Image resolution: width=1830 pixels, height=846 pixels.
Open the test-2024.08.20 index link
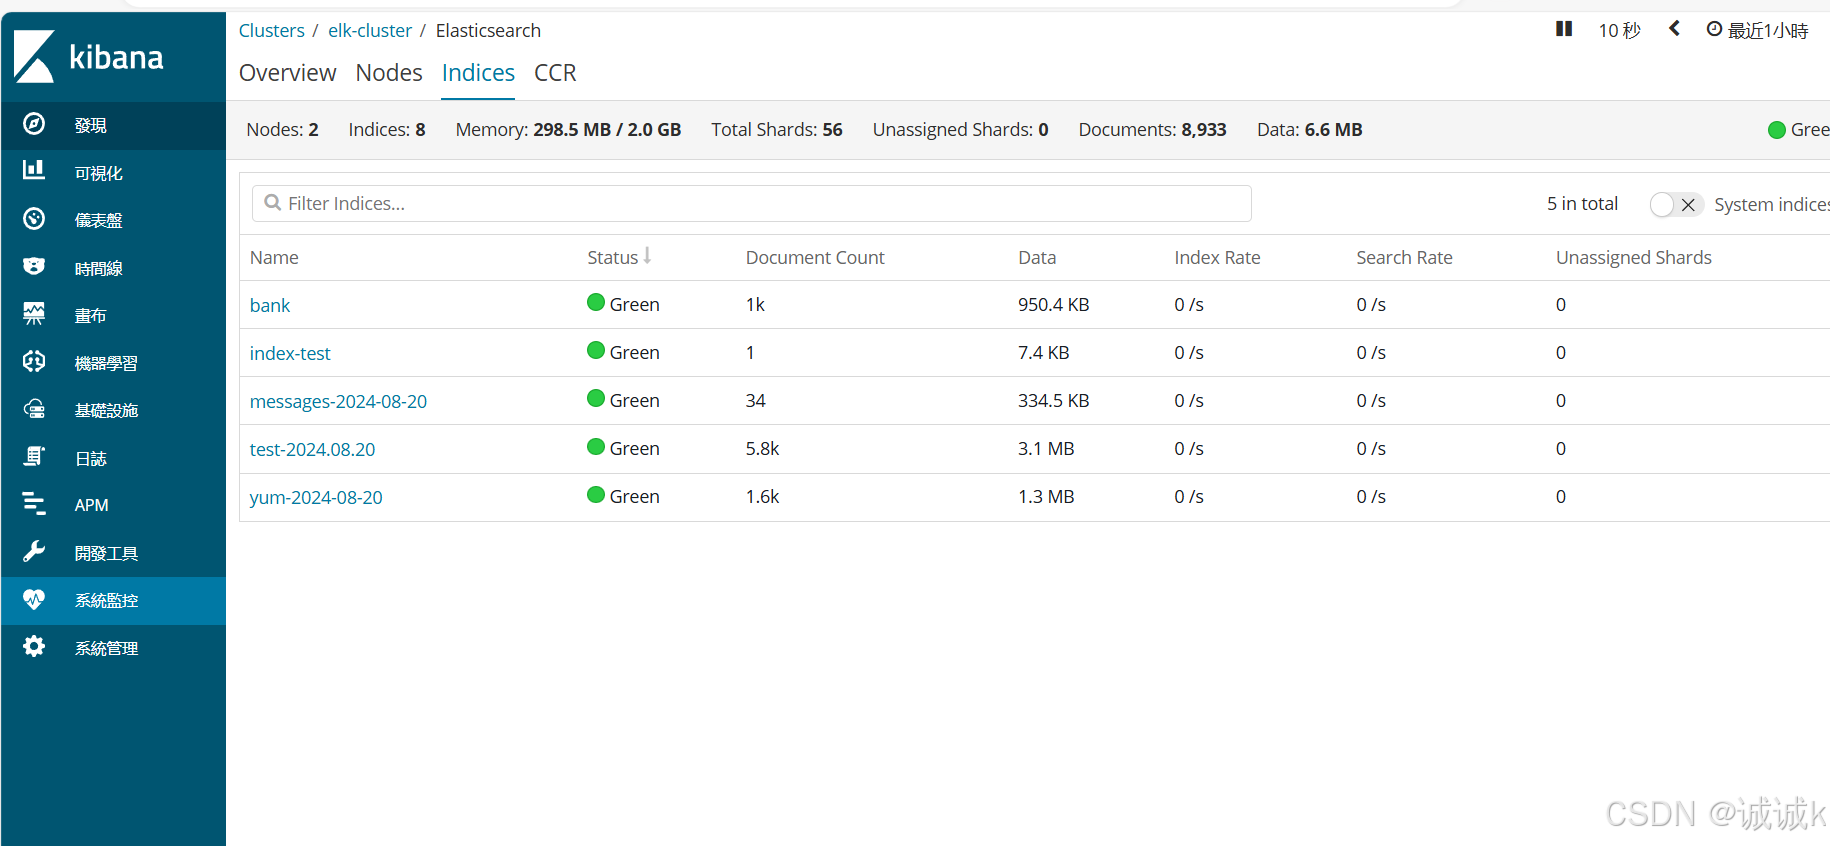(312, 449)
